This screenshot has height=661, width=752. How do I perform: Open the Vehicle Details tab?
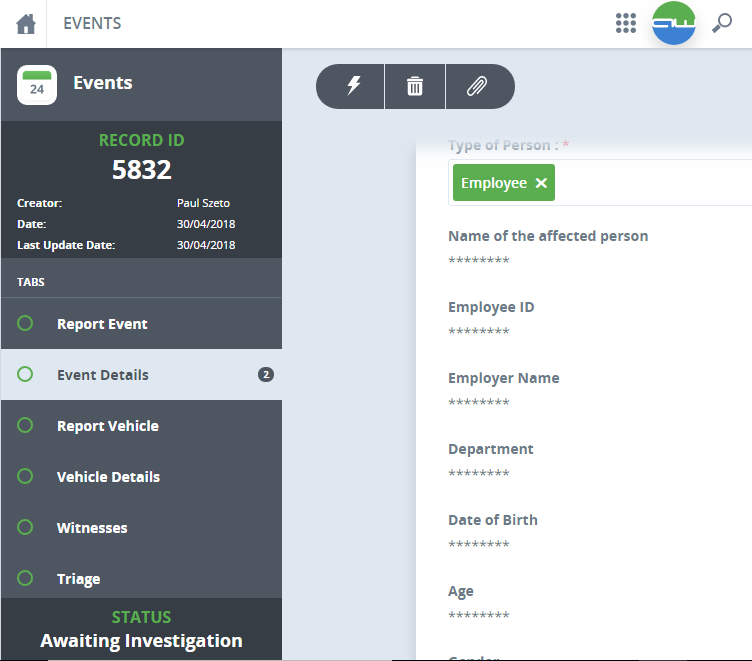[x=108, y=477]
